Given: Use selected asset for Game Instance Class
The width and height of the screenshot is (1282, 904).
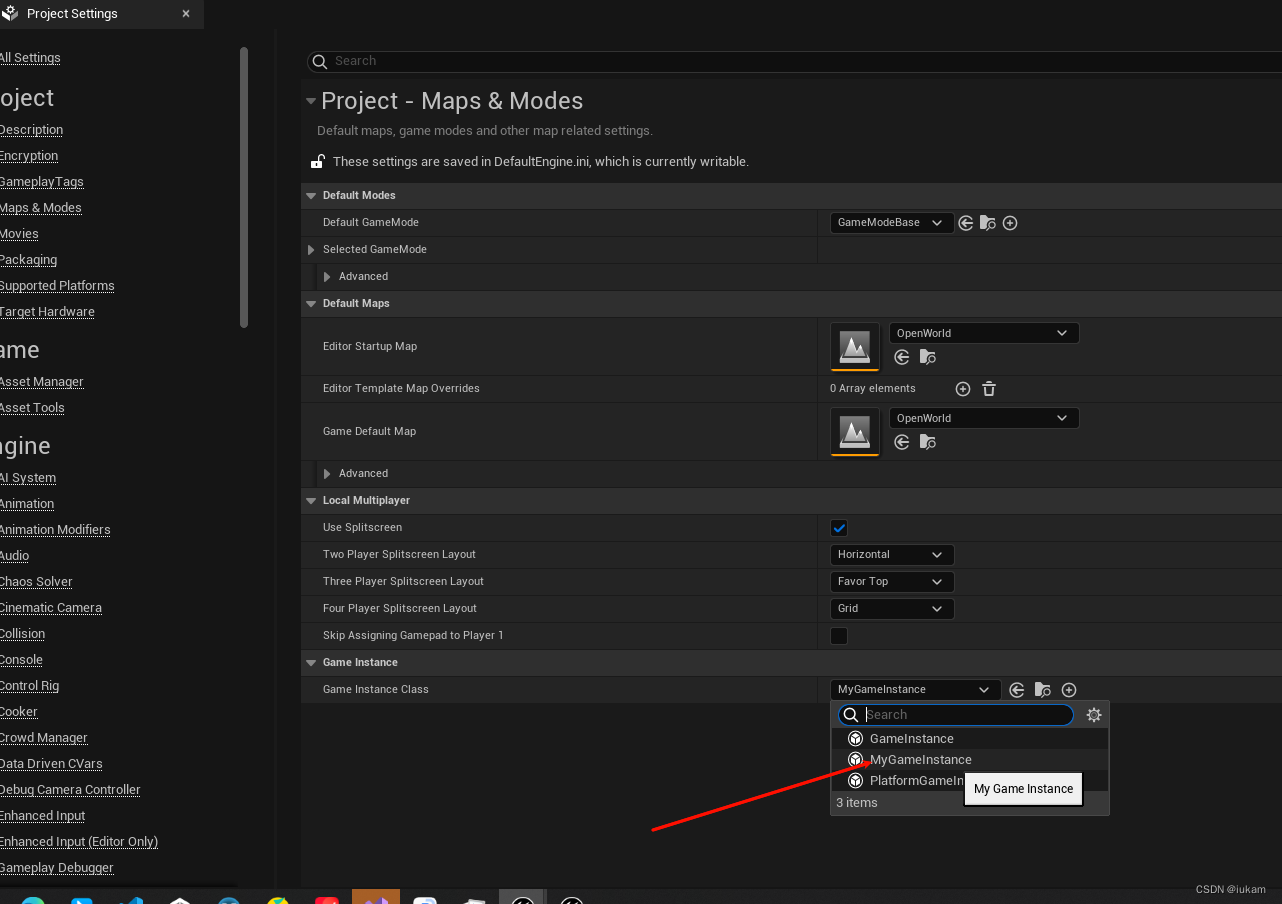Looking at the screenshot, I should (x=1017, y=690).
